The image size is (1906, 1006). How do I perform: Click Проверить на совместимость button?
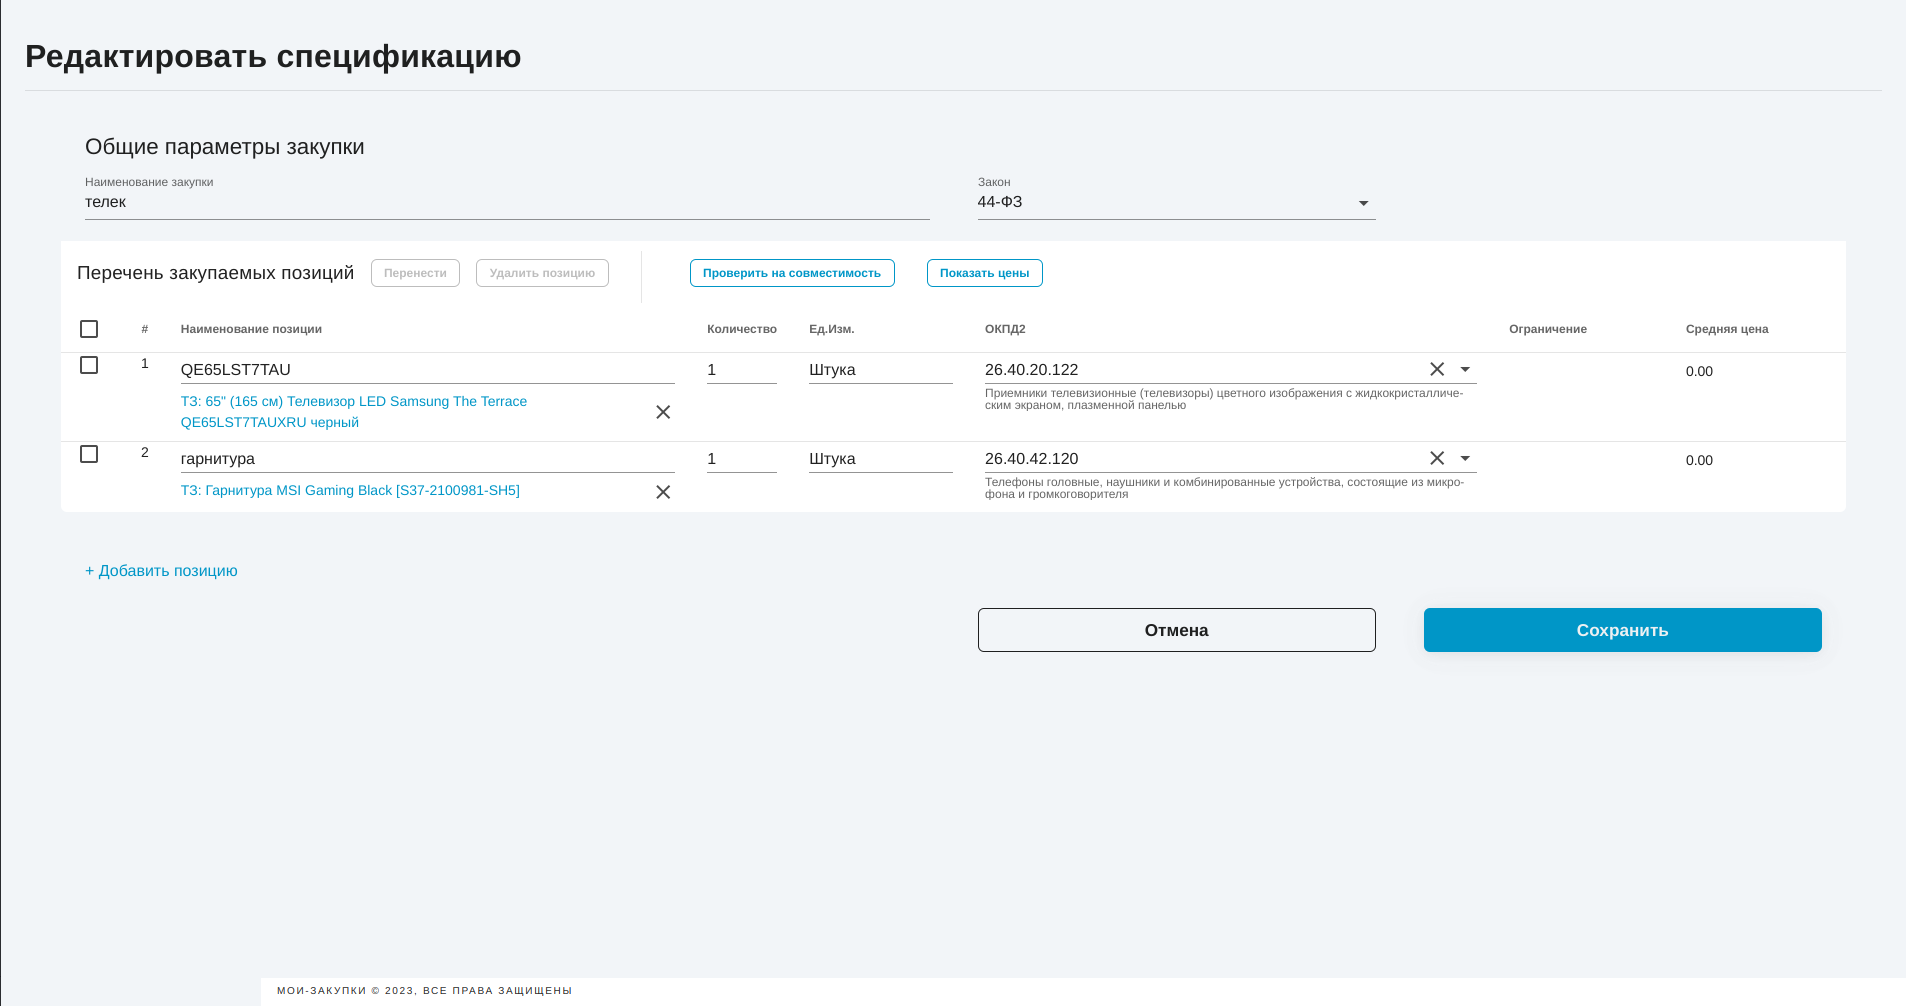pyautogui.click(x=791, y=273)
